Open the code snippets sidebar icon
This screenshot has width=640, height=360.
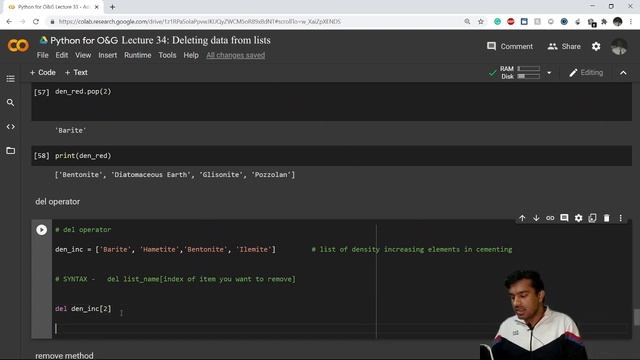click(x=11, y=127)
